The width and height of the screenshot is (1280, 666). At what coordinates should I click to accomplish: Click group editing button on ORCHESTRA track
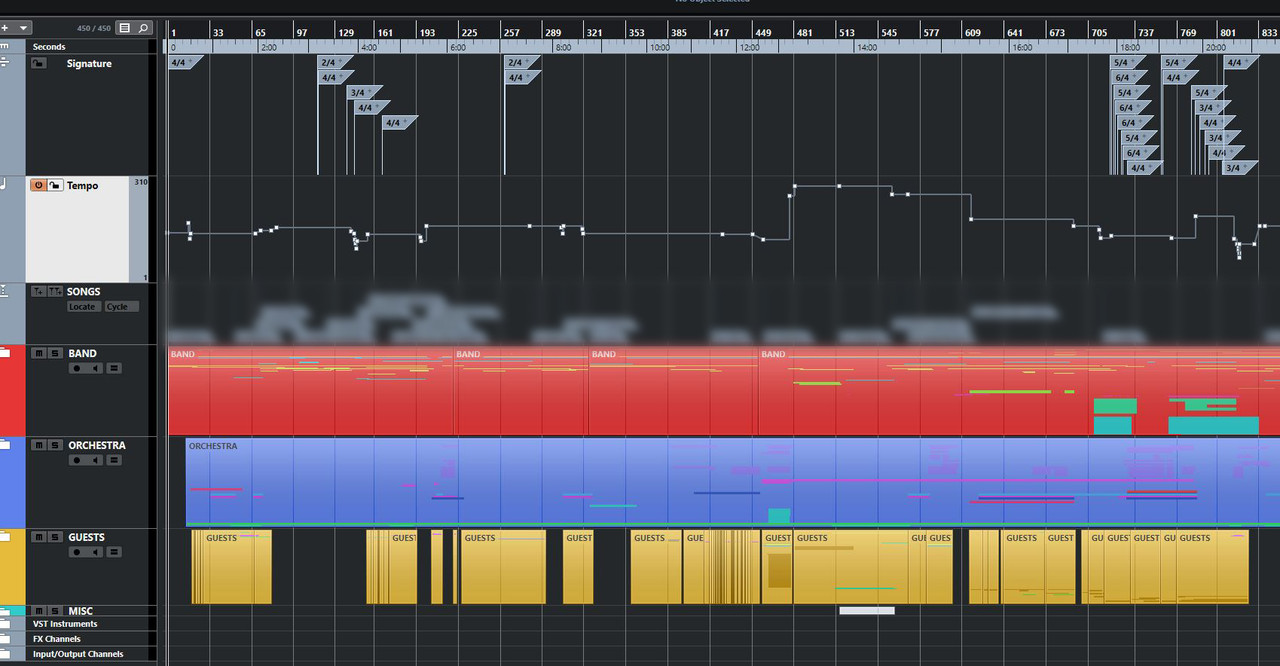(114, 460)
